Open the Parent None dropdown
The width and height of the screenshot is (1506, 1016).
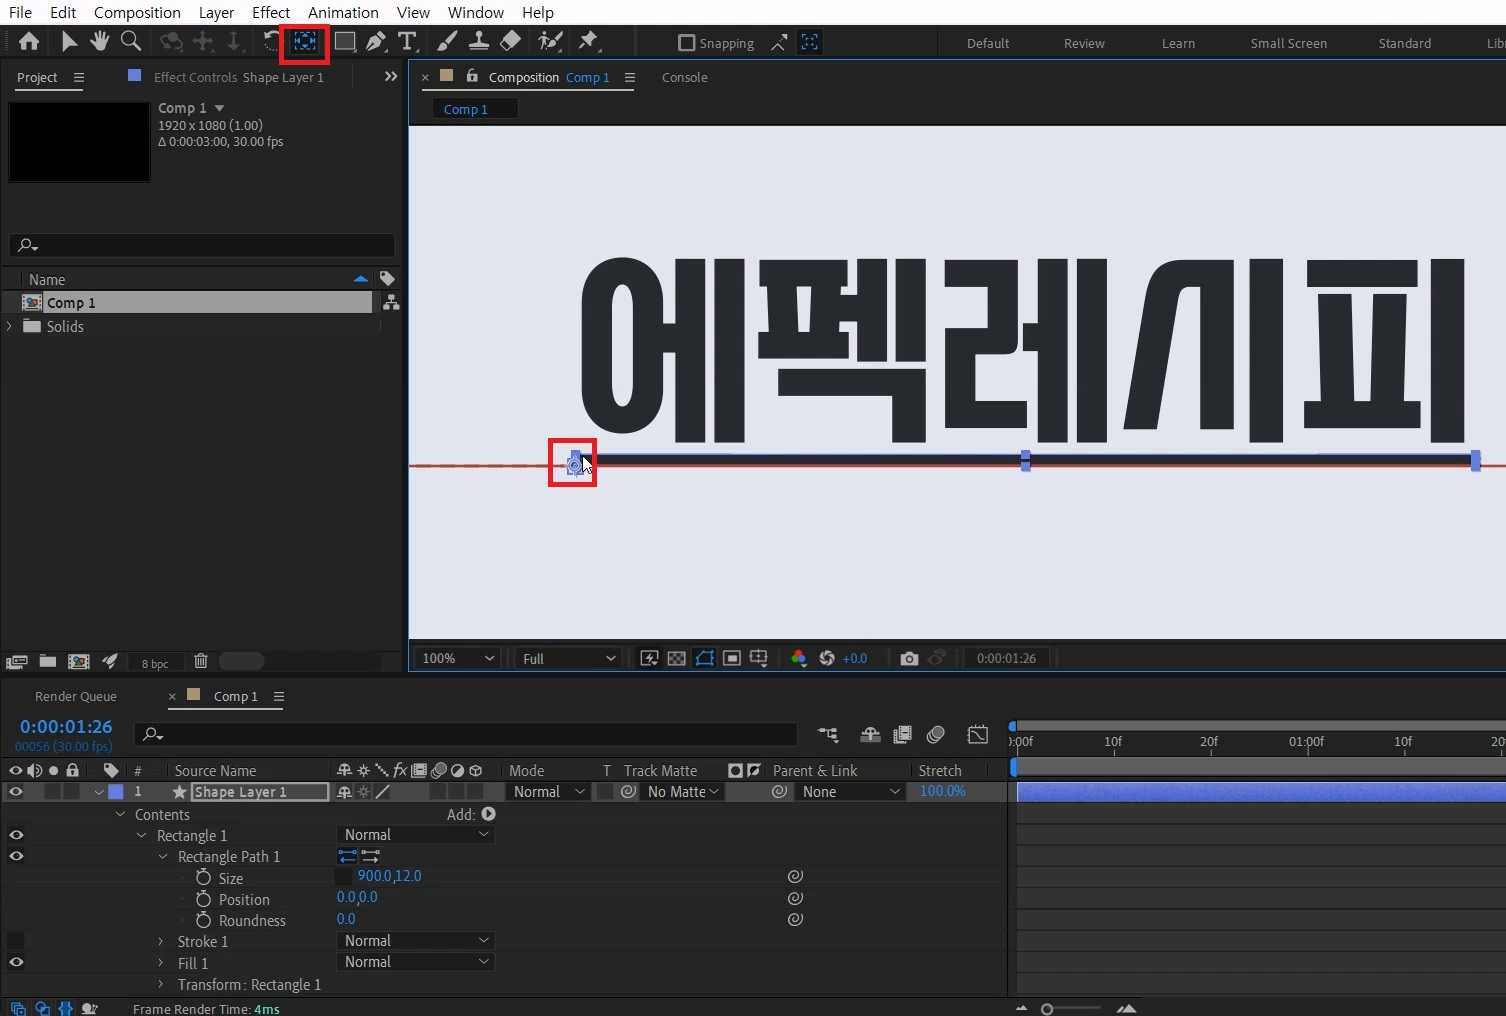pos(851,791)
